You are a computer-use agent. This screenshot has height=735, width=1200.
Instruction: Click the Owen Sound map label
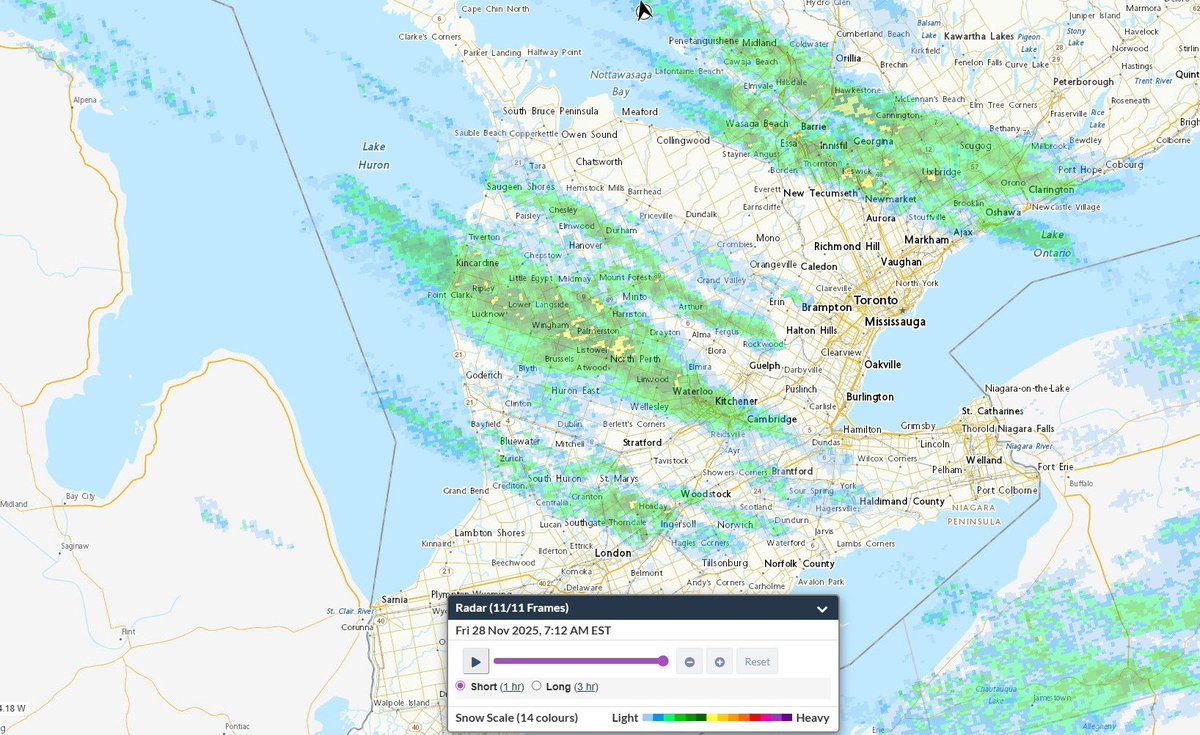click(x=589, y=134)
